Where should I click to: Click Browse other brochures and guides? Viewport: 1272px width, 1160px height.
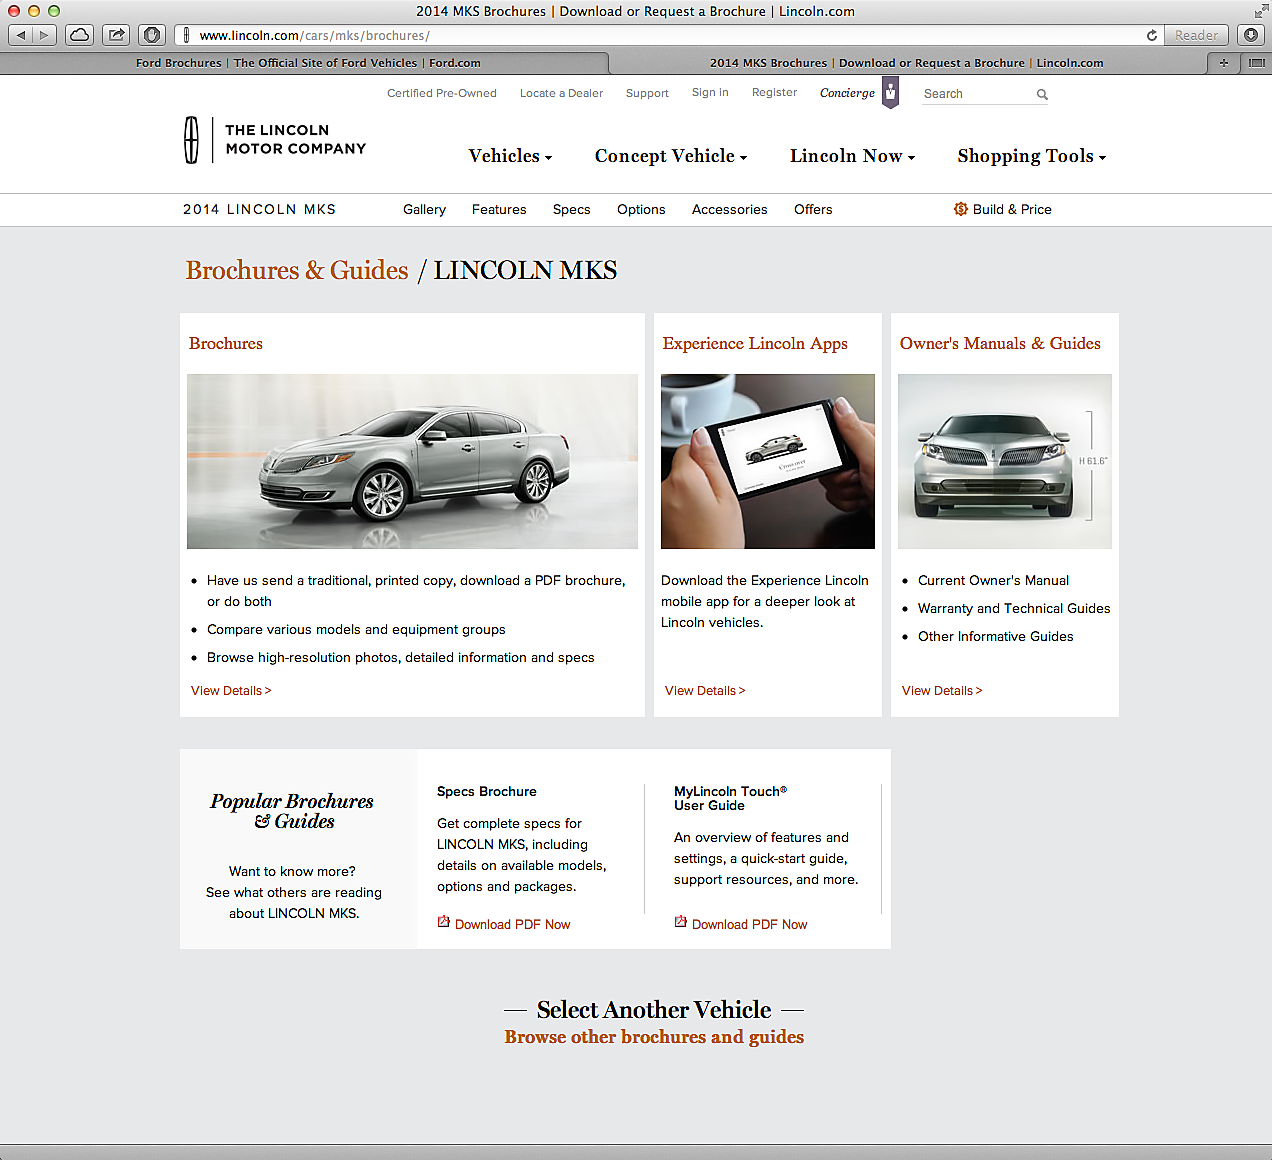(x=654, y=1037)
